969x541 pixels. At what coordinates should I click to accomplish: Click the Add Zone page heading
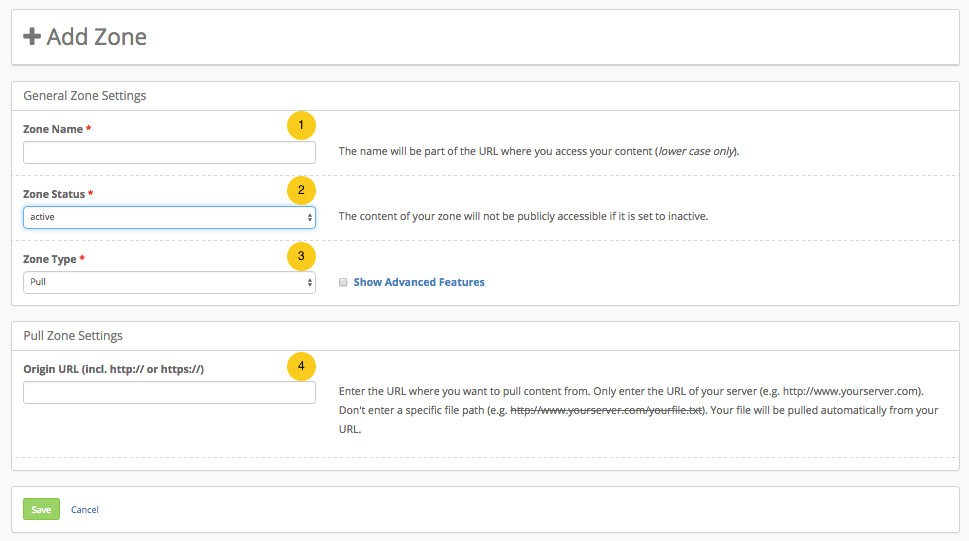pos(96,37)
